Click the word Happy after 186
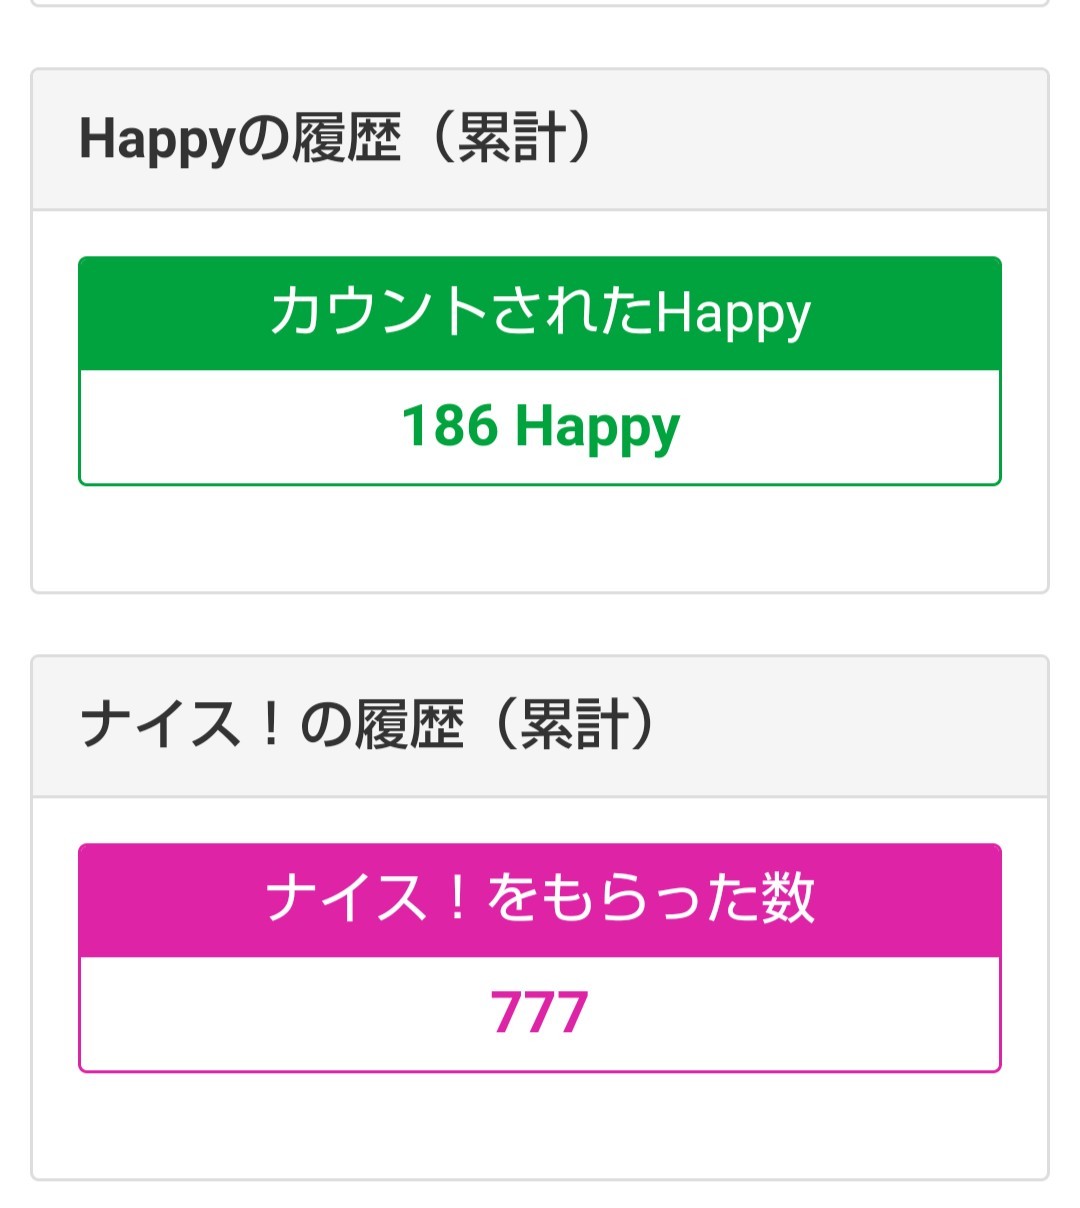This screenshot has height=1208, width=1080. tap(598, 428)
